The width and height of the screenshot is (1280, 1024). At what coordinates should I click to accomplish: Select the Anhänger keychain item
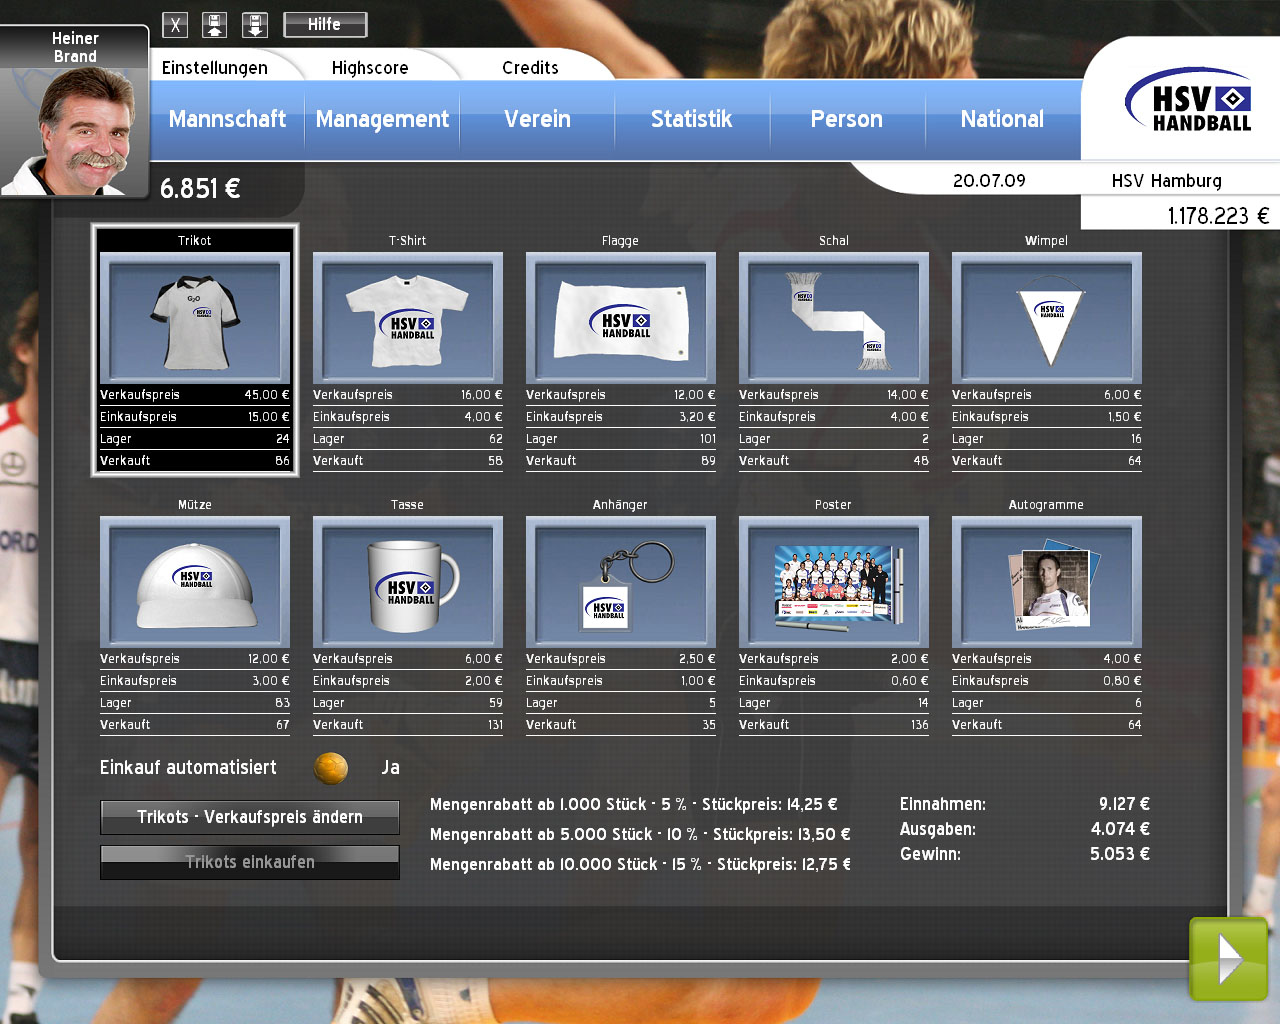[620, 582]
